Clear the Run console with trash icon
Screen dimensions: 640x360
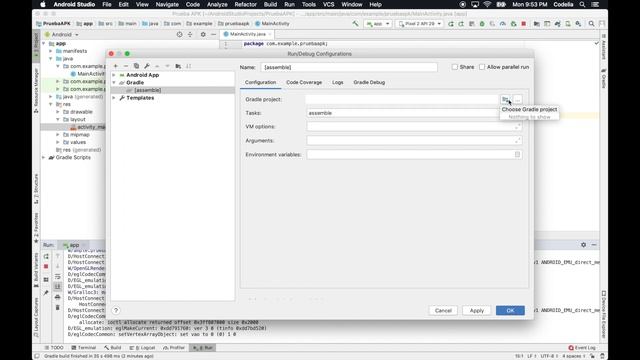(58, 307)
